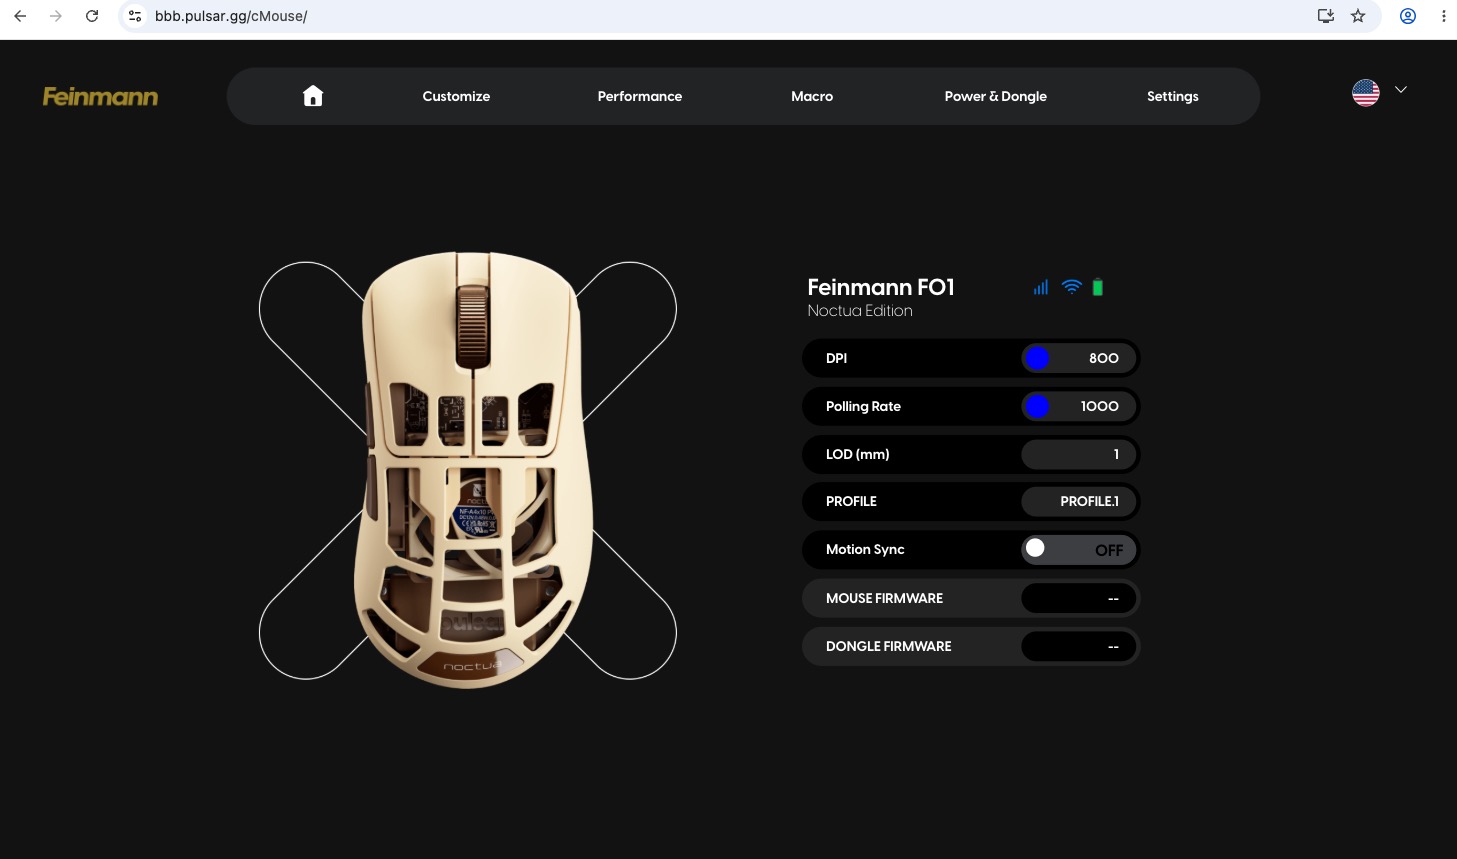This screenshot has height=859, width=1457.
Task: Reload the page
Action: [92, 16]
